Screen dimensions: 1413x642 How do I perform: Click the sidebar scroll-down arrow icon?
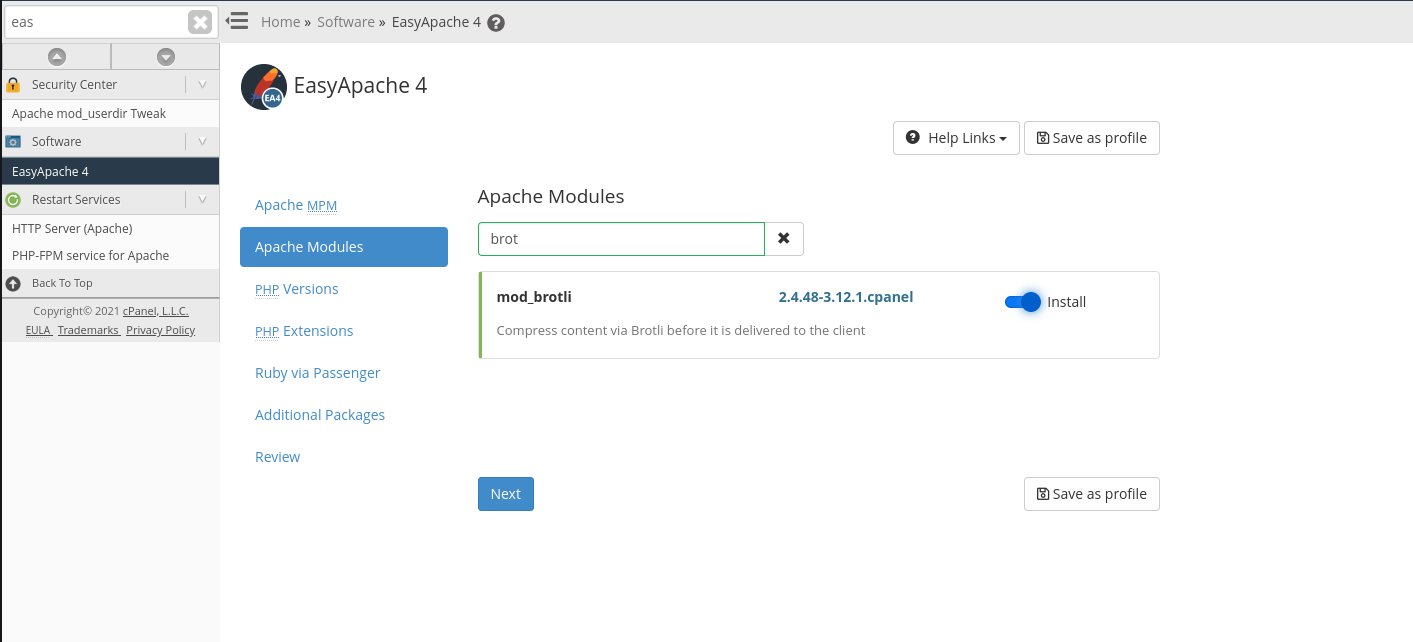pyautogui.click(x=166, y=57)
